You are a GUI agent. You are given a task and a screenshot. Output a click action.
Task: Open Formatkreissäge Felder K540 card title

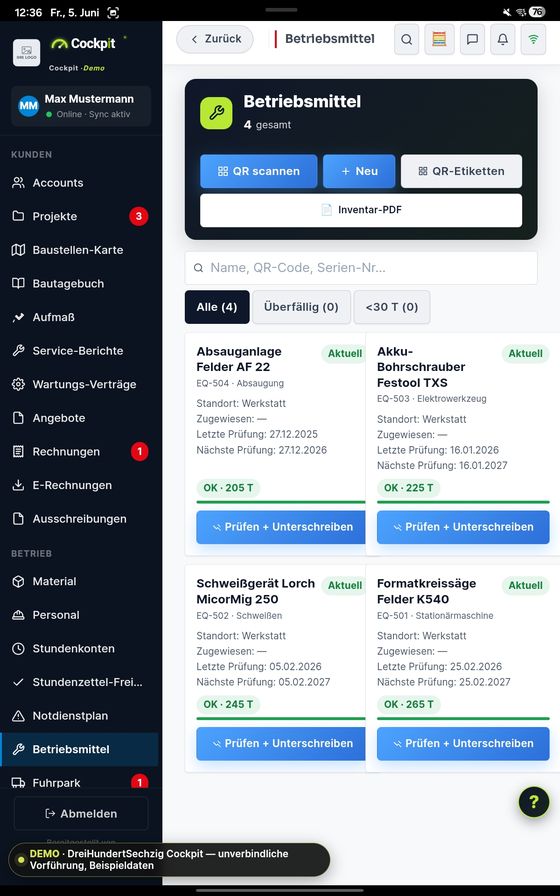(x=426, y=591)
